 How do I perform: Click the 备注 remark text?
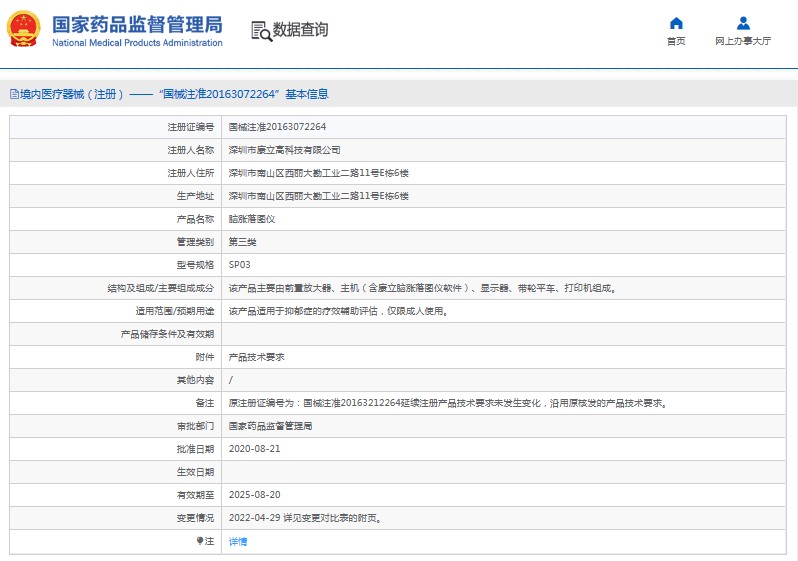(448, 403)
